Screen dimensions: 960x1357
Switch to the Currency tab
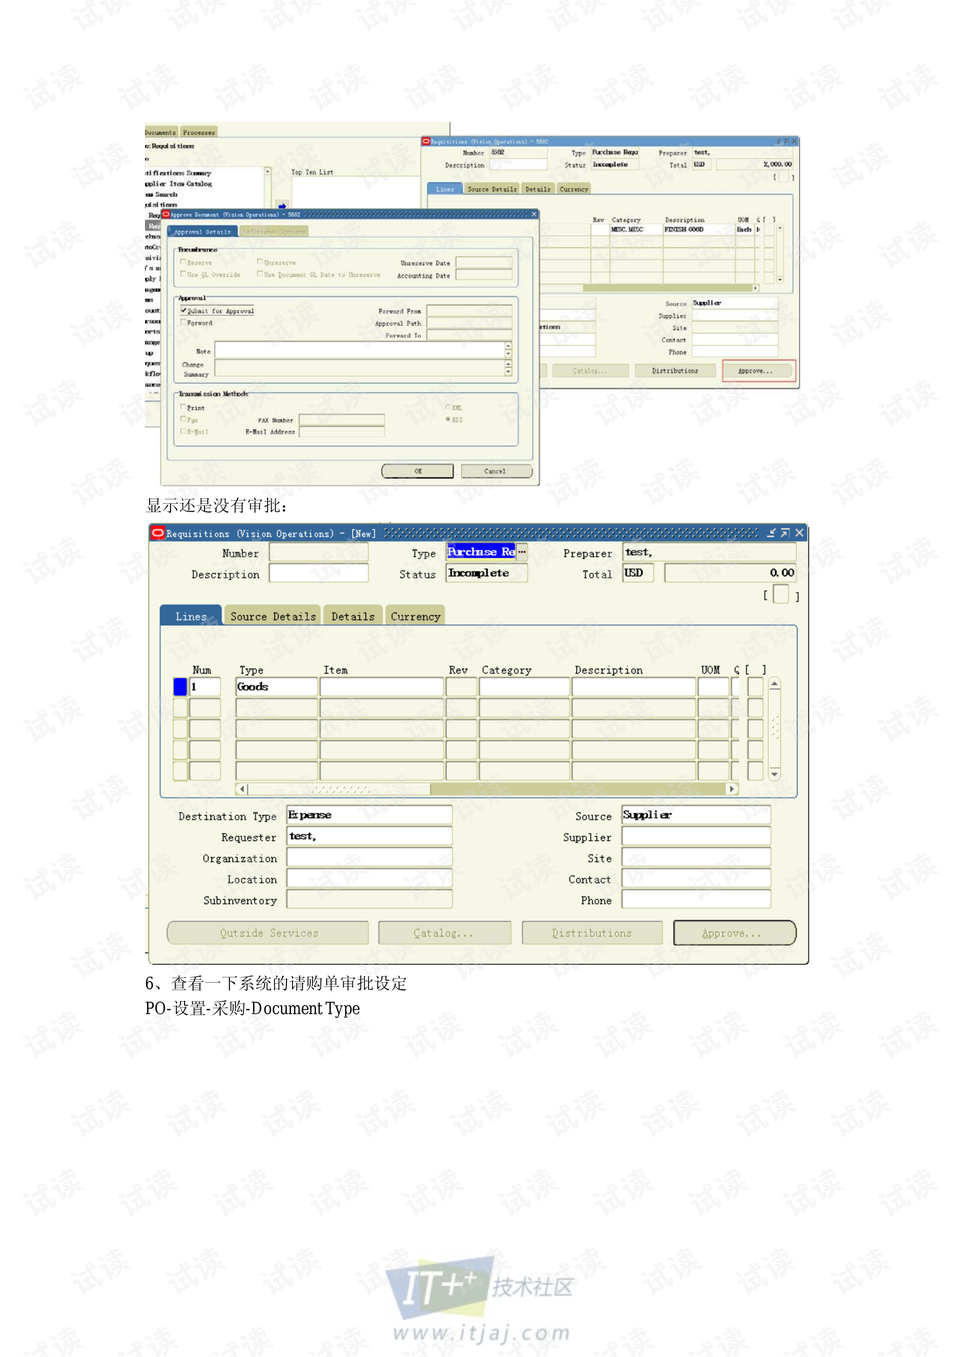click(x=415, y=615)
